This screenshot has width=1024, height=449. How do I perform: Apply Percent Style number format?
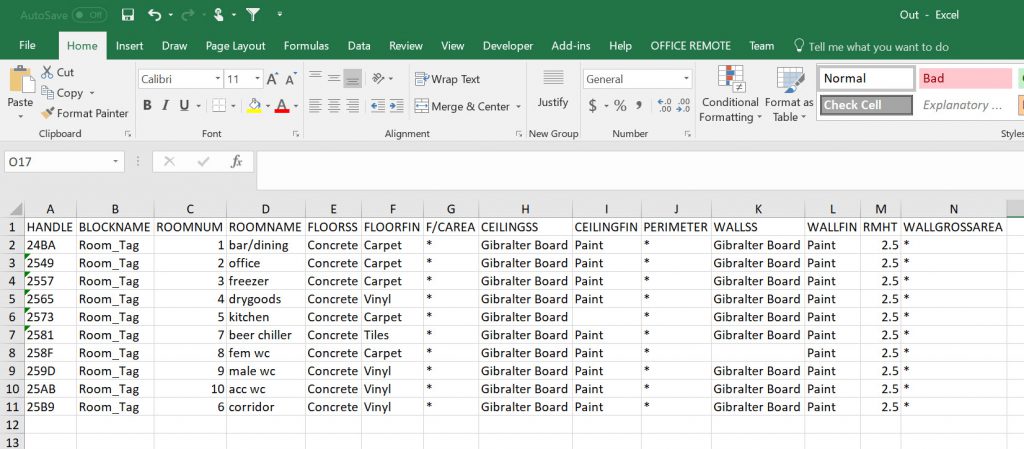[620, 106]
